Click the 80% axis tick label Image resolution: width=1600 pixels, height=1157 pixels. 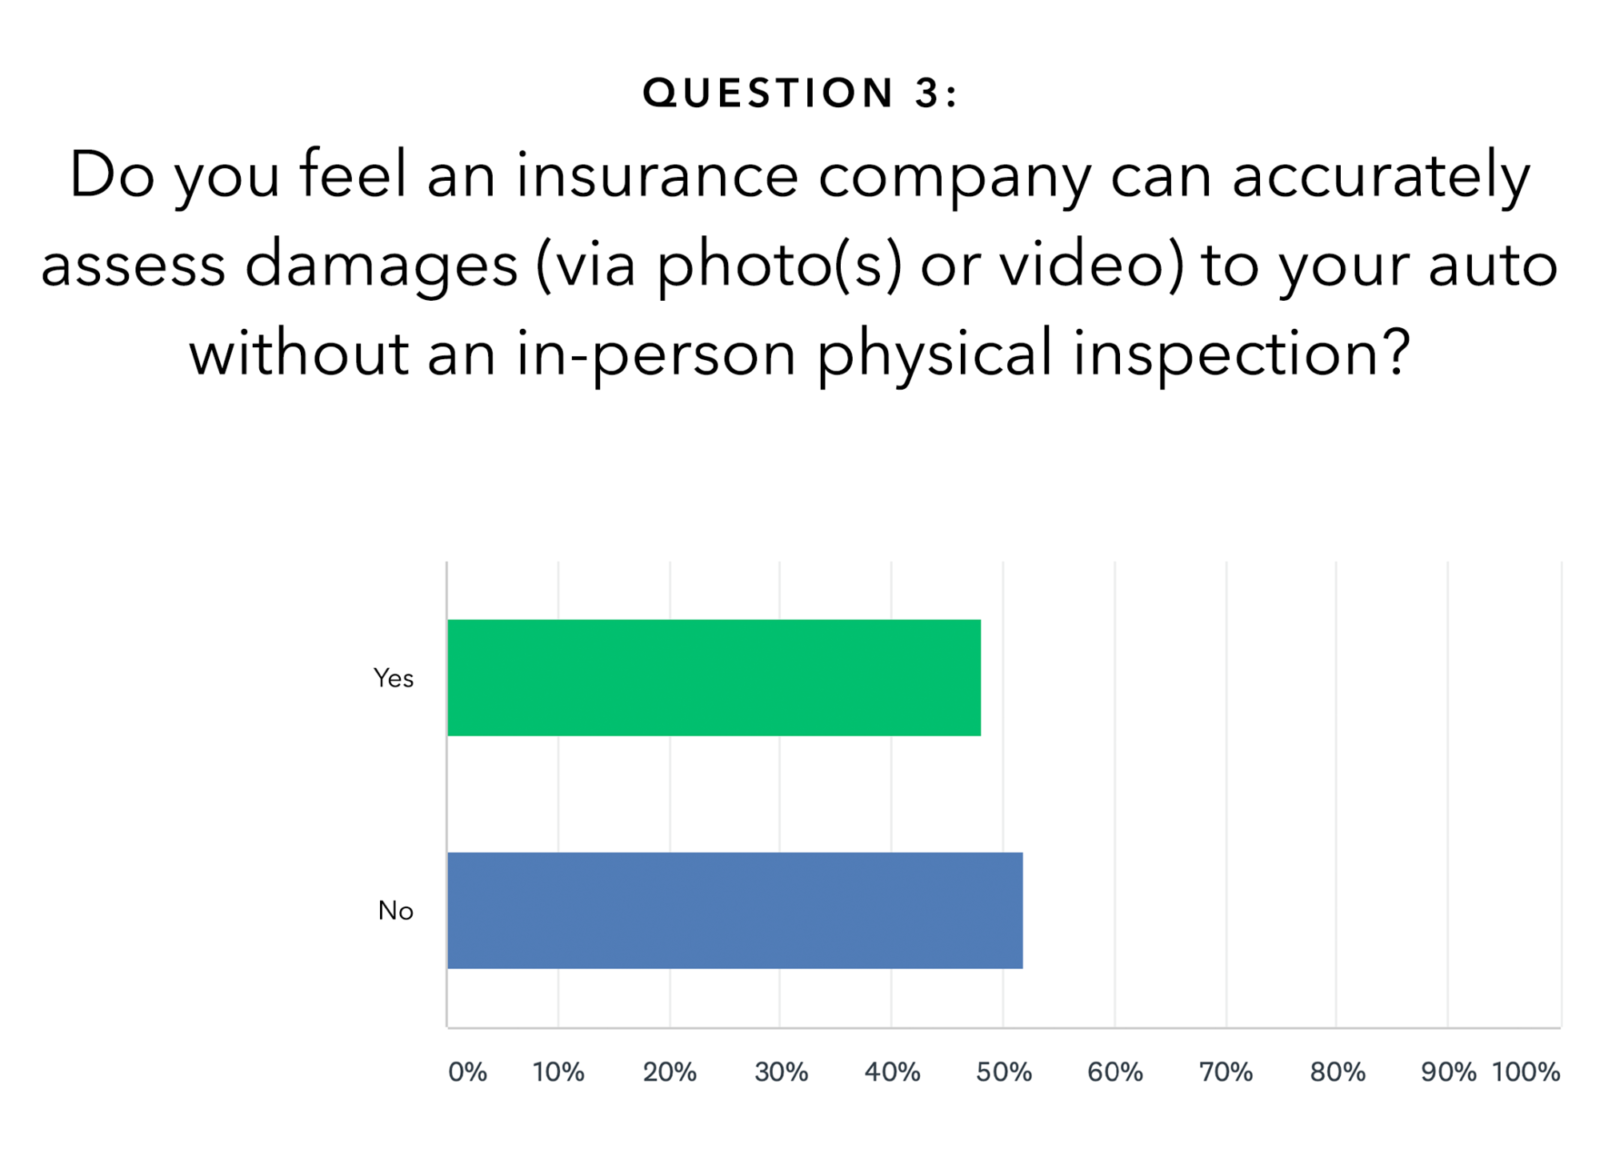1338,1072
